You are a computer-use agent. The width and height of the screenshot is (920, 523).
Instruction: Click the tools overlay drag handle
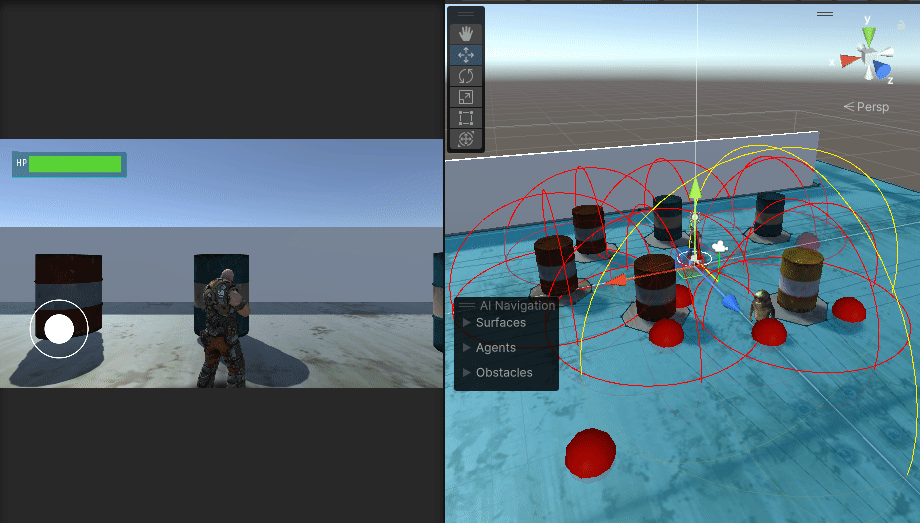click(x=466, y=14)
